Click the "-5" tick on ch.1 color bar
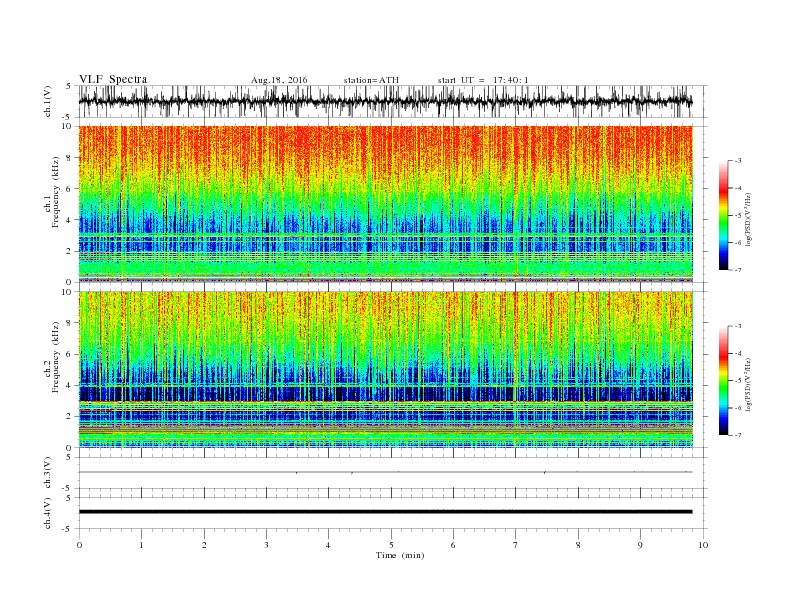This screenshot has width=792, height=612. pyautogui.click(x=737, y=216)
